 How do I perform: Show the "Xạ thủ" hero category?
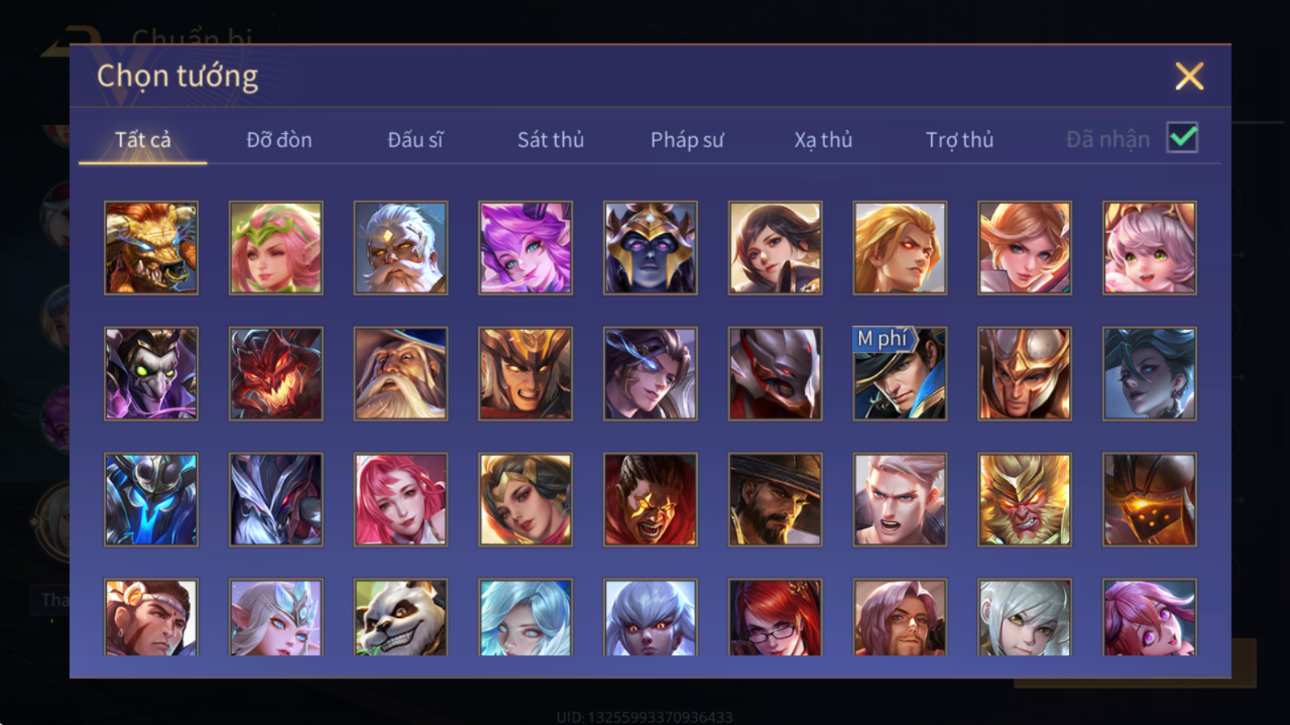click(823, 140)
